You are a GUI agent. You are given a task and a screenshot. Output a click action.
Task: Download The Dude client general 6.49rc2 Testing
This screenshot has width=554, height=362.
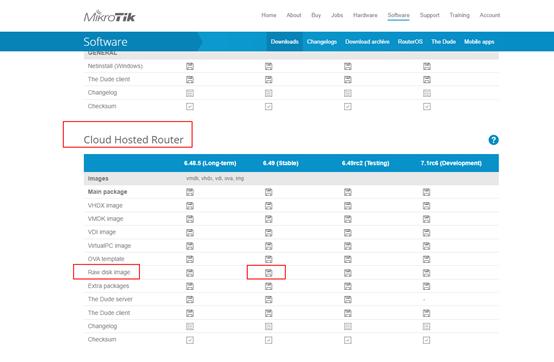click(348, 79)
